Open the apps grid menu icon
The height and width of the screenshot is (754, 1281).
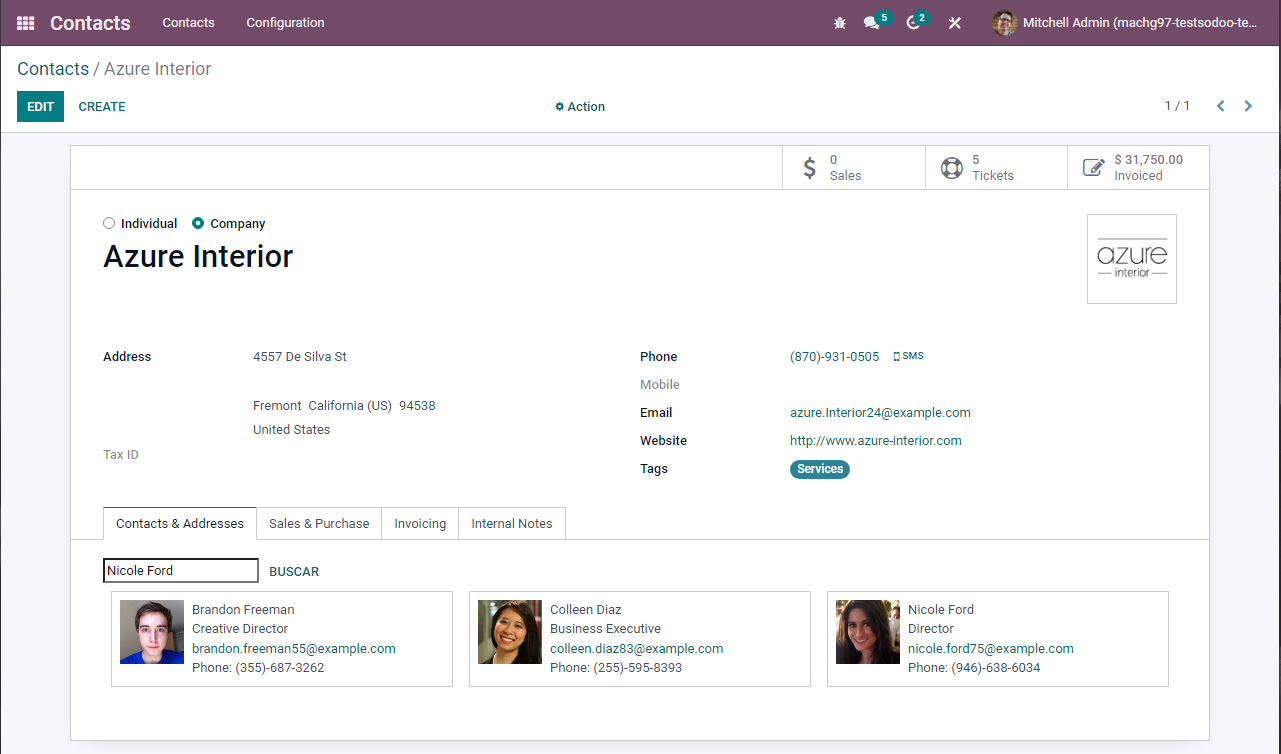point(25,23)
